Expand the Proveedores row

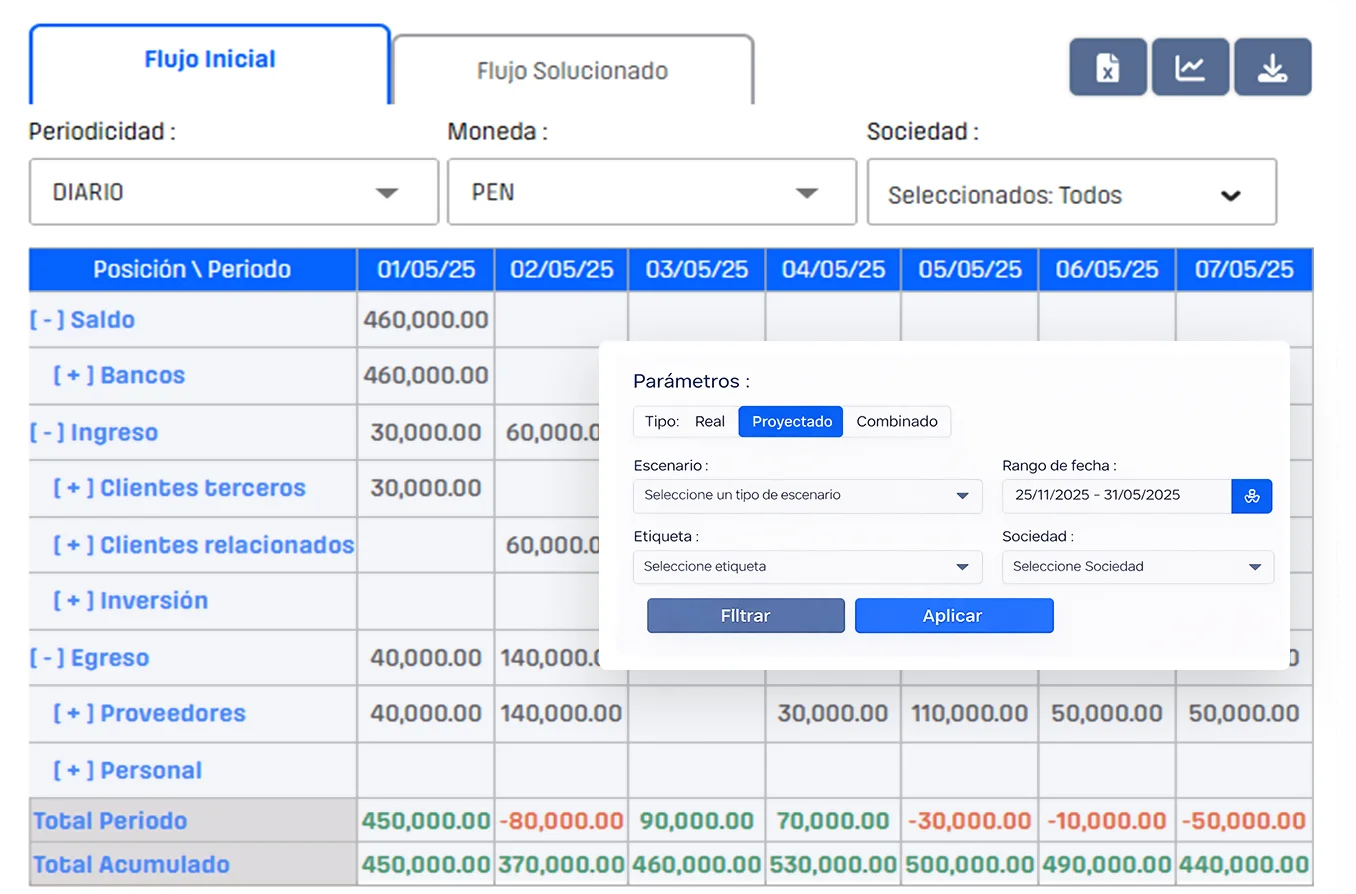point(74,714)
